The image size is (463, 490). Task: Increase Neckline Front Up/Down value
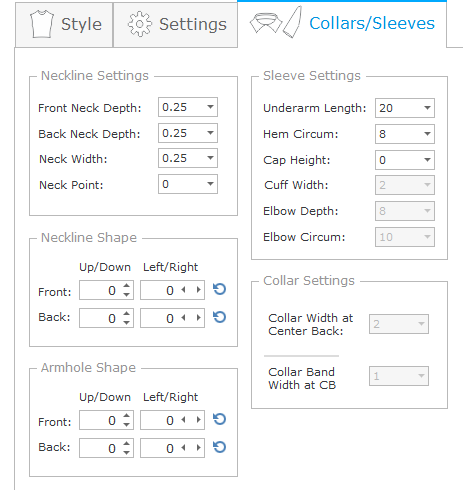126,286
